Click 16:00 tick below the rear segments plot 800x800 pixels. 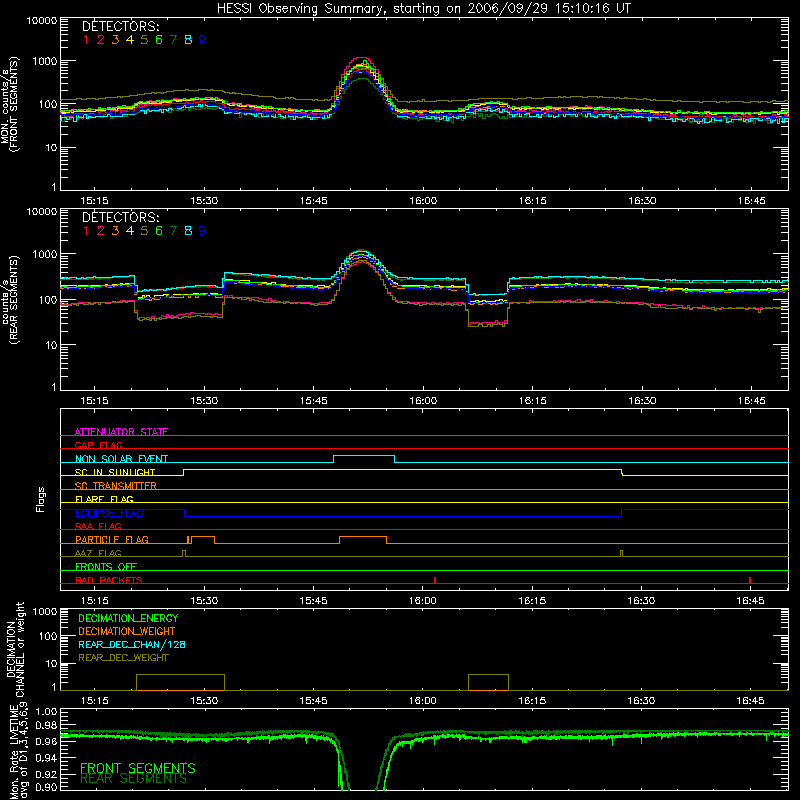coord(423,401)
